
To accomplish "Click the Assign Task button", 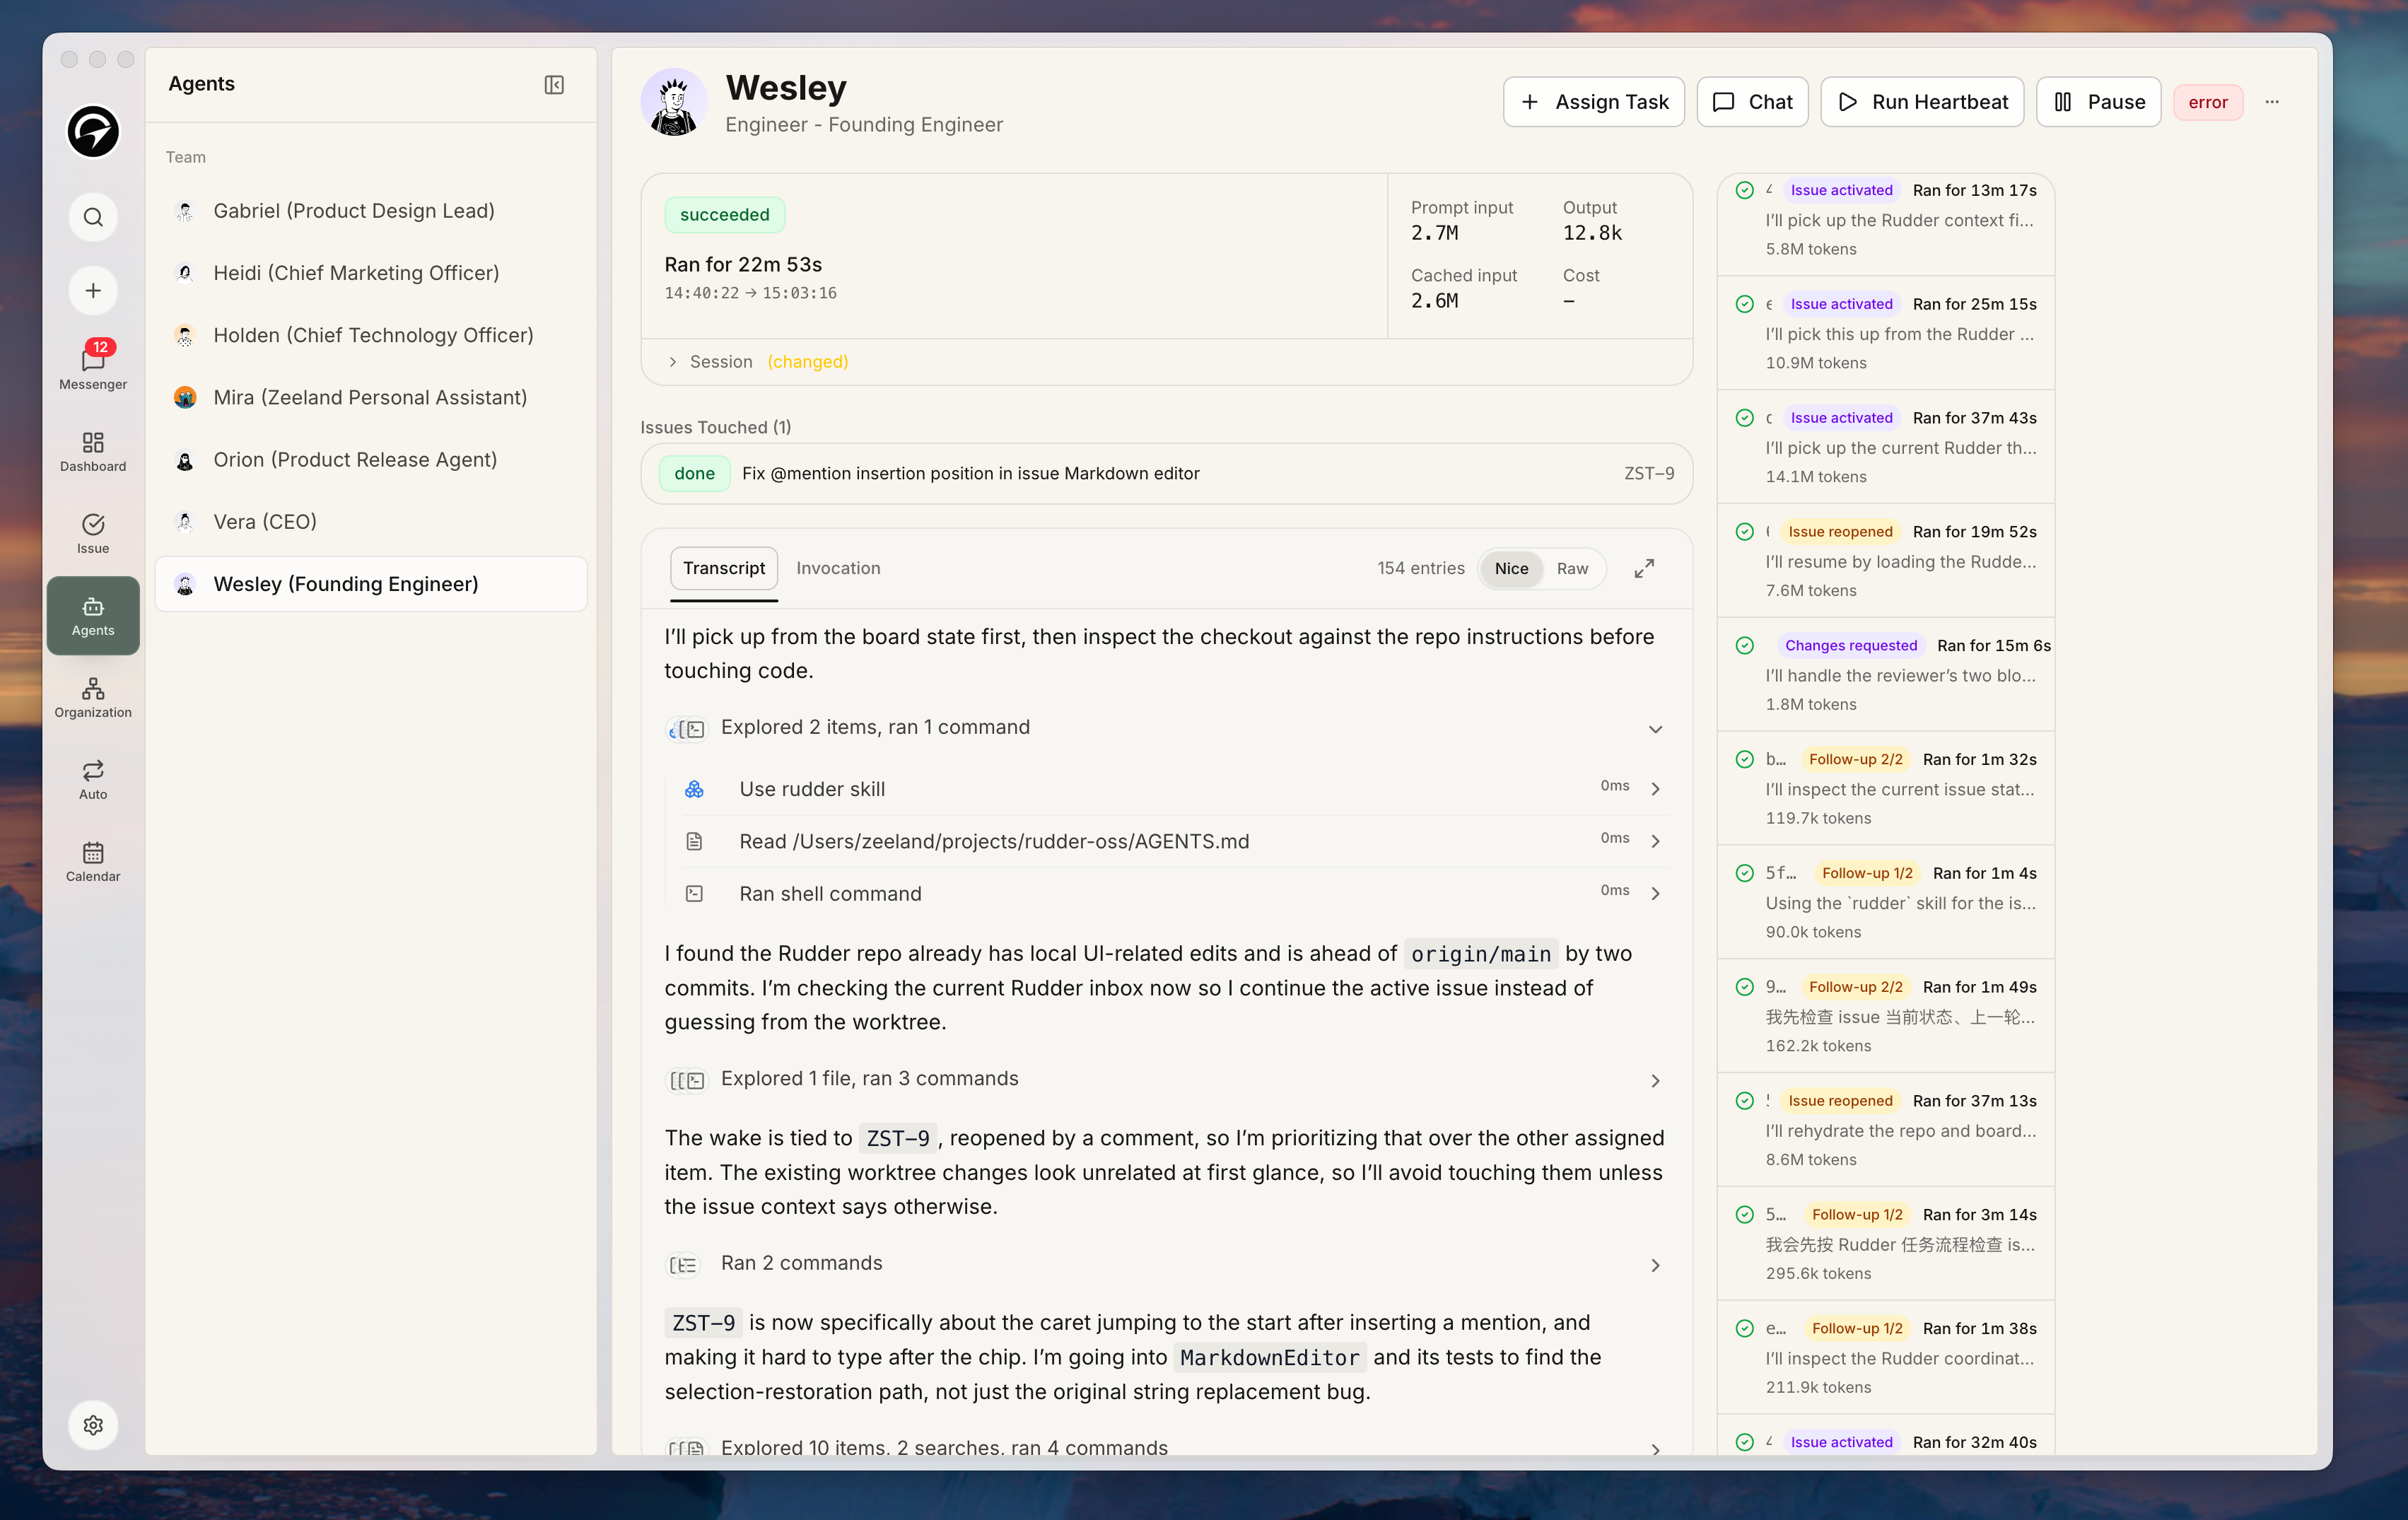I will tap(1593, 102).
